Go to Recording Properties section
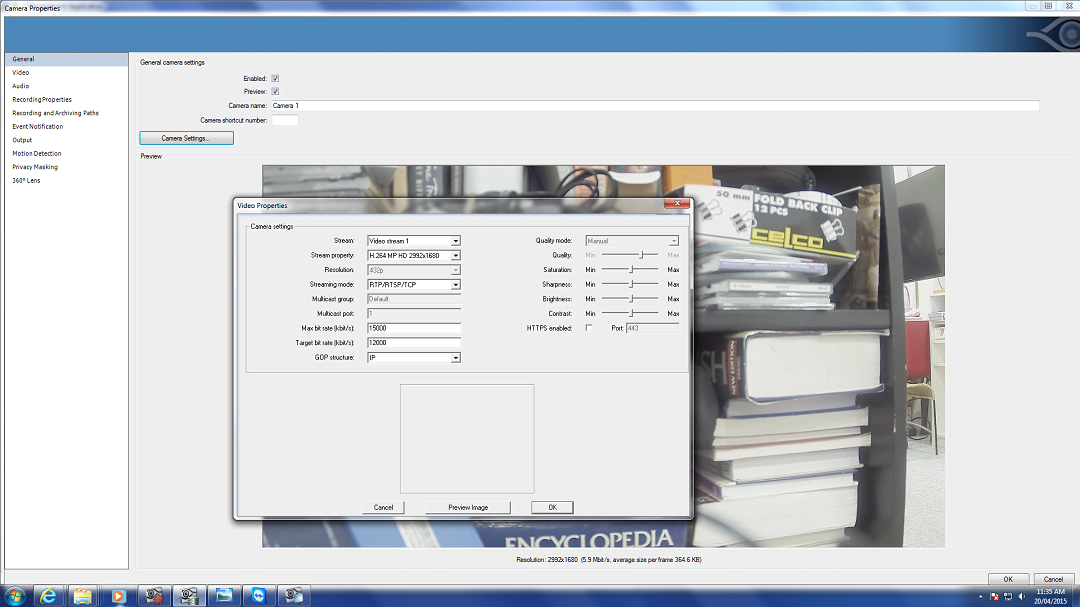The height and width of the screenshot is (607, 1080). pos(42,99)
